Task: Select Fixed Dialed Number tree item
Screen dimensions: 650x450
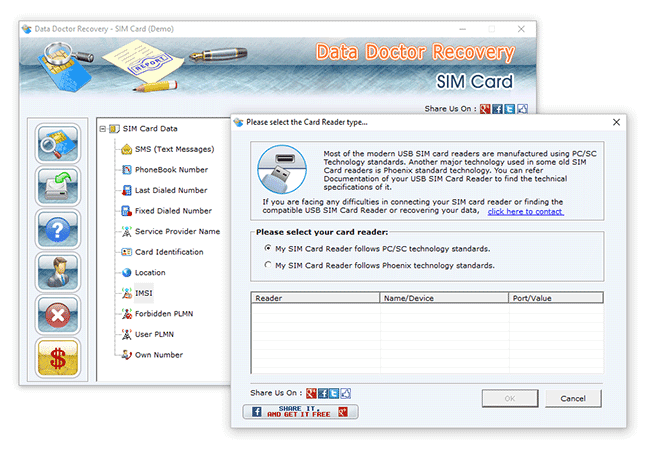Action: (x=173, y=211)
